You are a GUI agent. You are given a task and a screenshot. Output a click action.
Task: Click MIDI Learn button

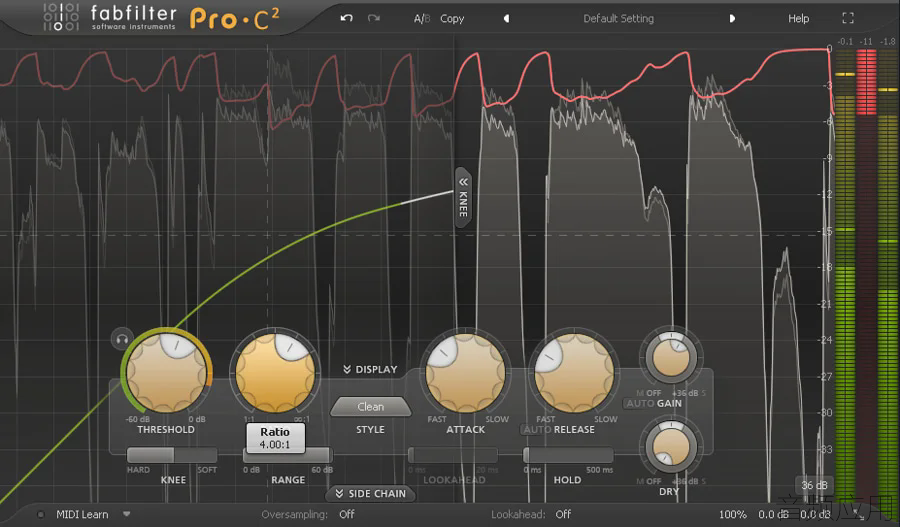tap(82, 514)
